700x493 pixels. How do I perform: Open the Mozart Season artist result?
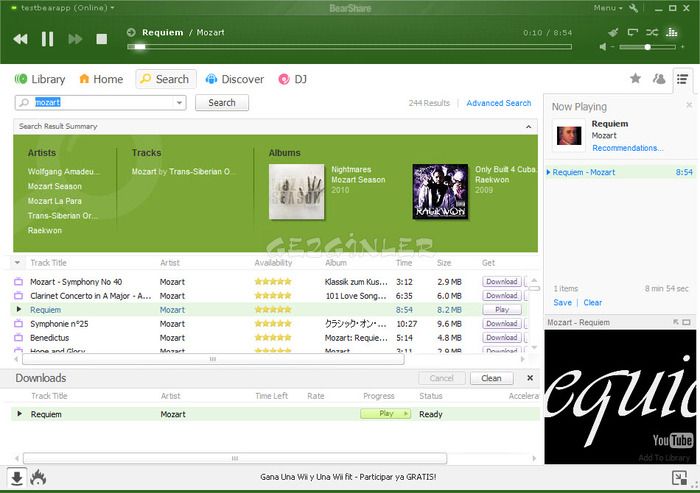coord(54,186)
